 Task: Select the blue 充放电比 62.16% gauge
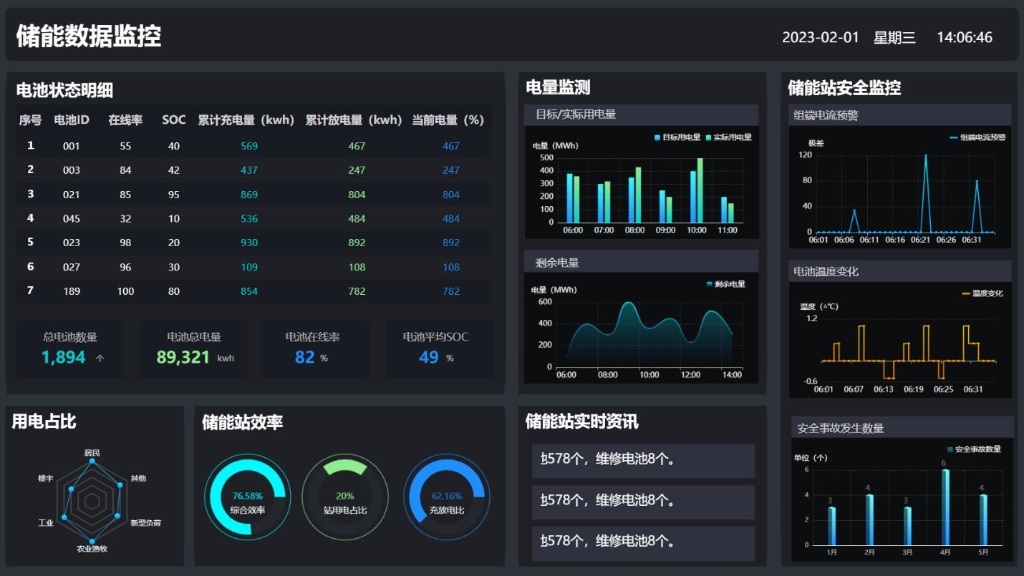pyautogui.click(x=447, y=497)
